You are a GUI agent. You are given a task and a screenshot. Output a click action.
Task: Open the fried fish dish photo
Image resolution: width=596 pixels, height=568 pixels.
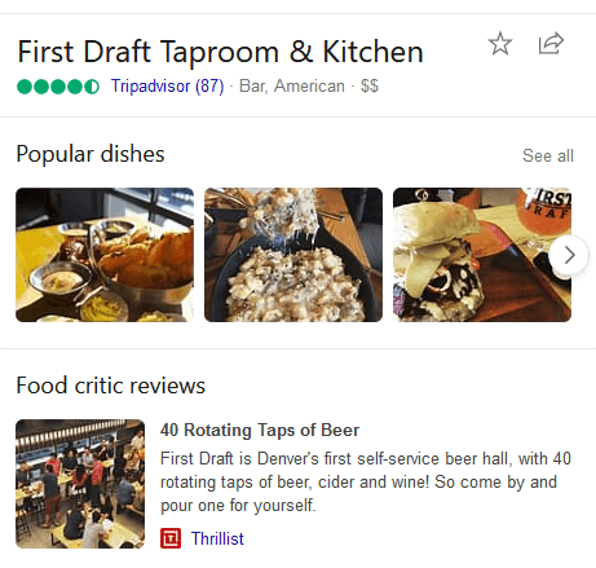coord(105,255)
